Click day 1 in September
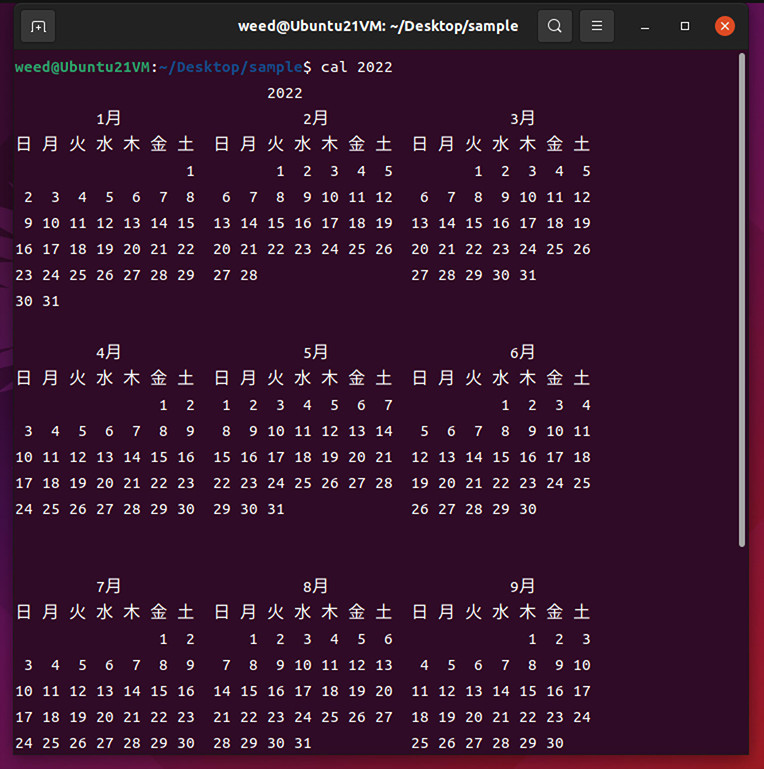Screen dimensions: 764x769 (x=532, y=639)
